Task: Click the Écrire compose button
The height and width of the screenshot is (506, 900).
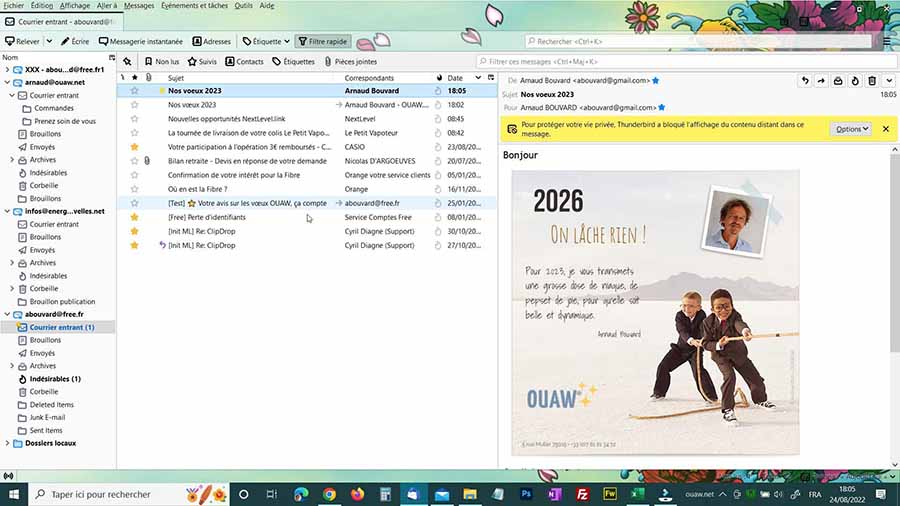Action: [75, 42]
